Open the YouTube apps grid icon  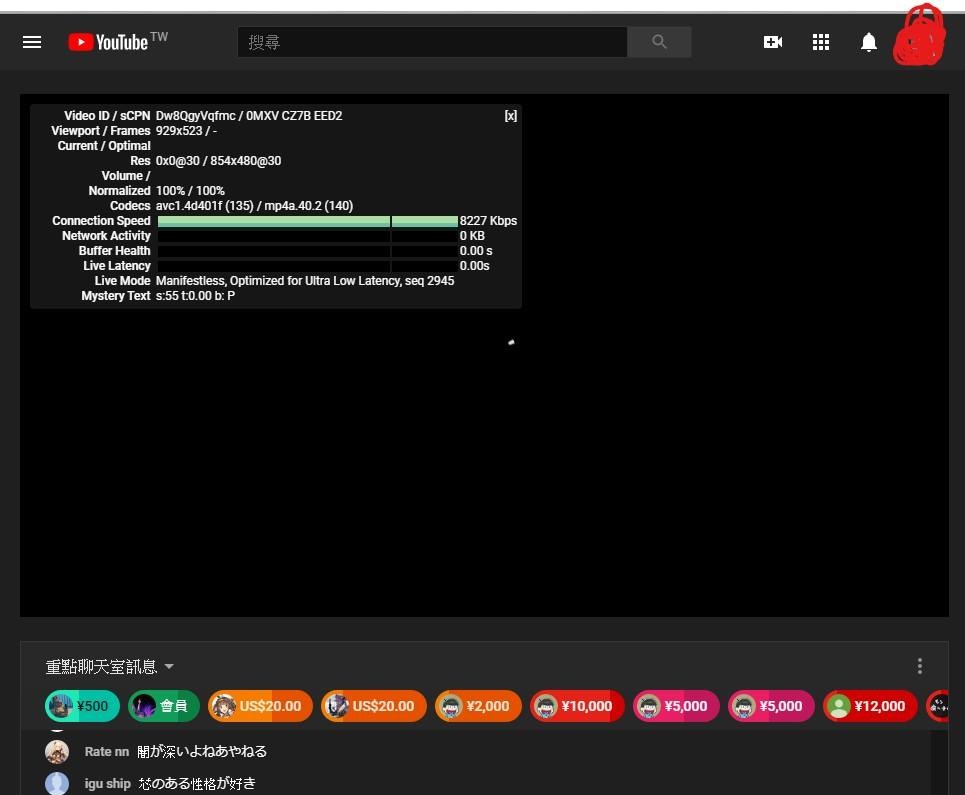click(x=821, y=42)
